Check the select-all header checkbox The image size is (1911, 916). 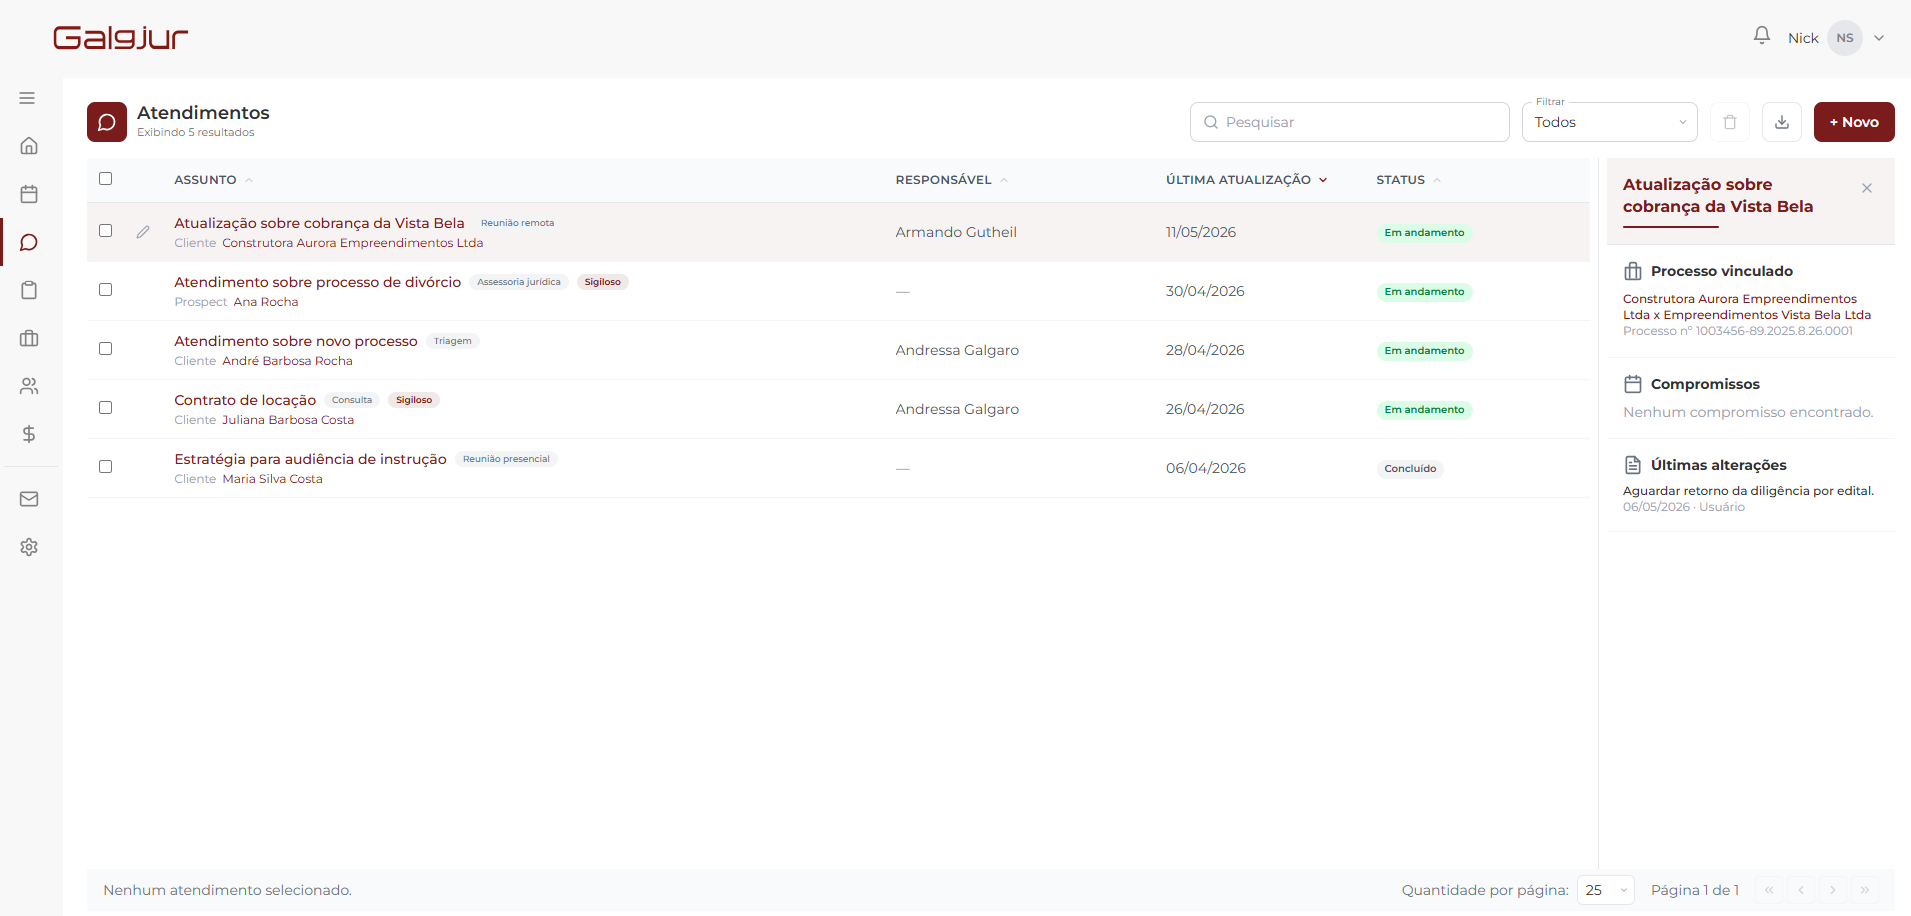click(x=105, y=179)
